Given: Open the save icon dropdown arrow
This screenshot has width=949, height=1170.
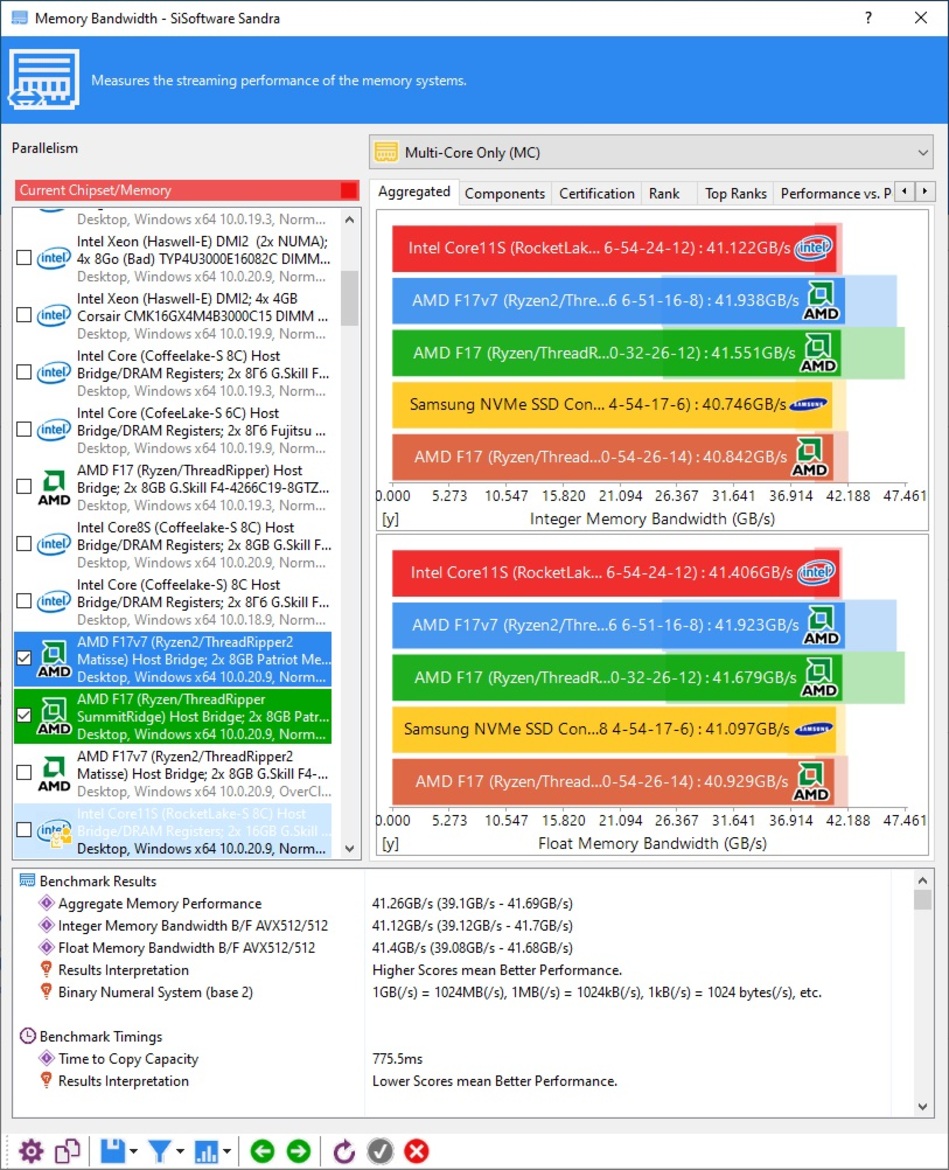Looking at the screenshot, I should [x=134, y=1151].
